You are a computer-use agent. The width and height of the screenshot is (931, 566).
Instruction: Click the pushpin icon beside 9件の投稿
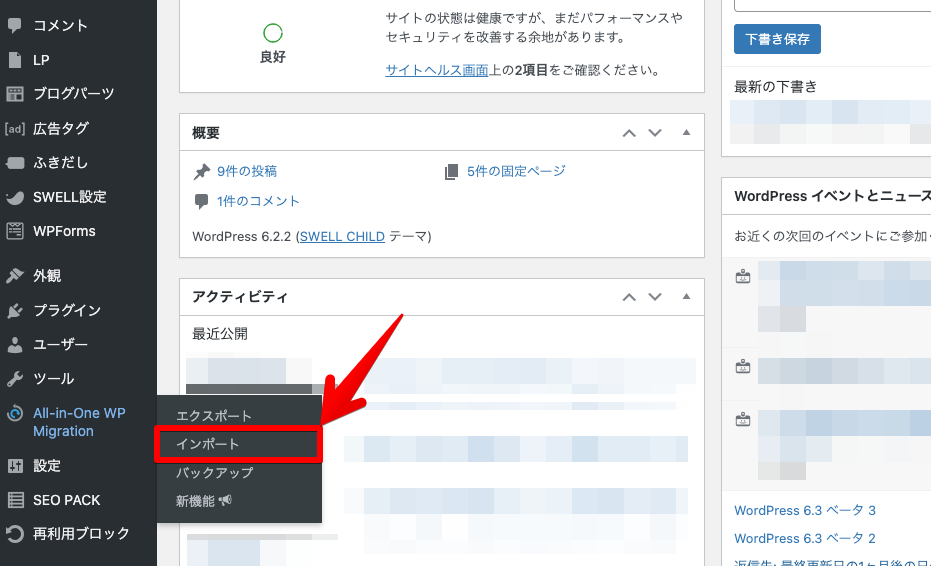point(202,172)
